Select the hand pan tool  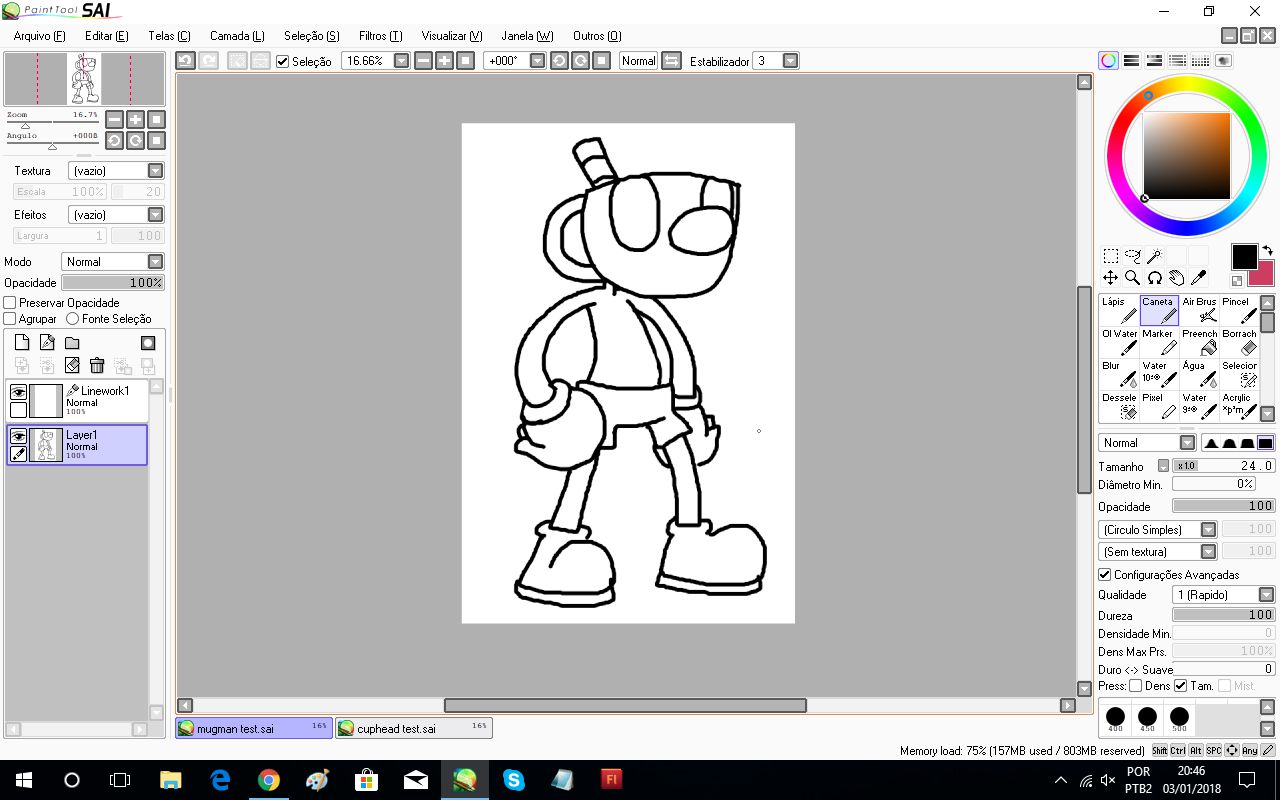[x=1176, y=278]
